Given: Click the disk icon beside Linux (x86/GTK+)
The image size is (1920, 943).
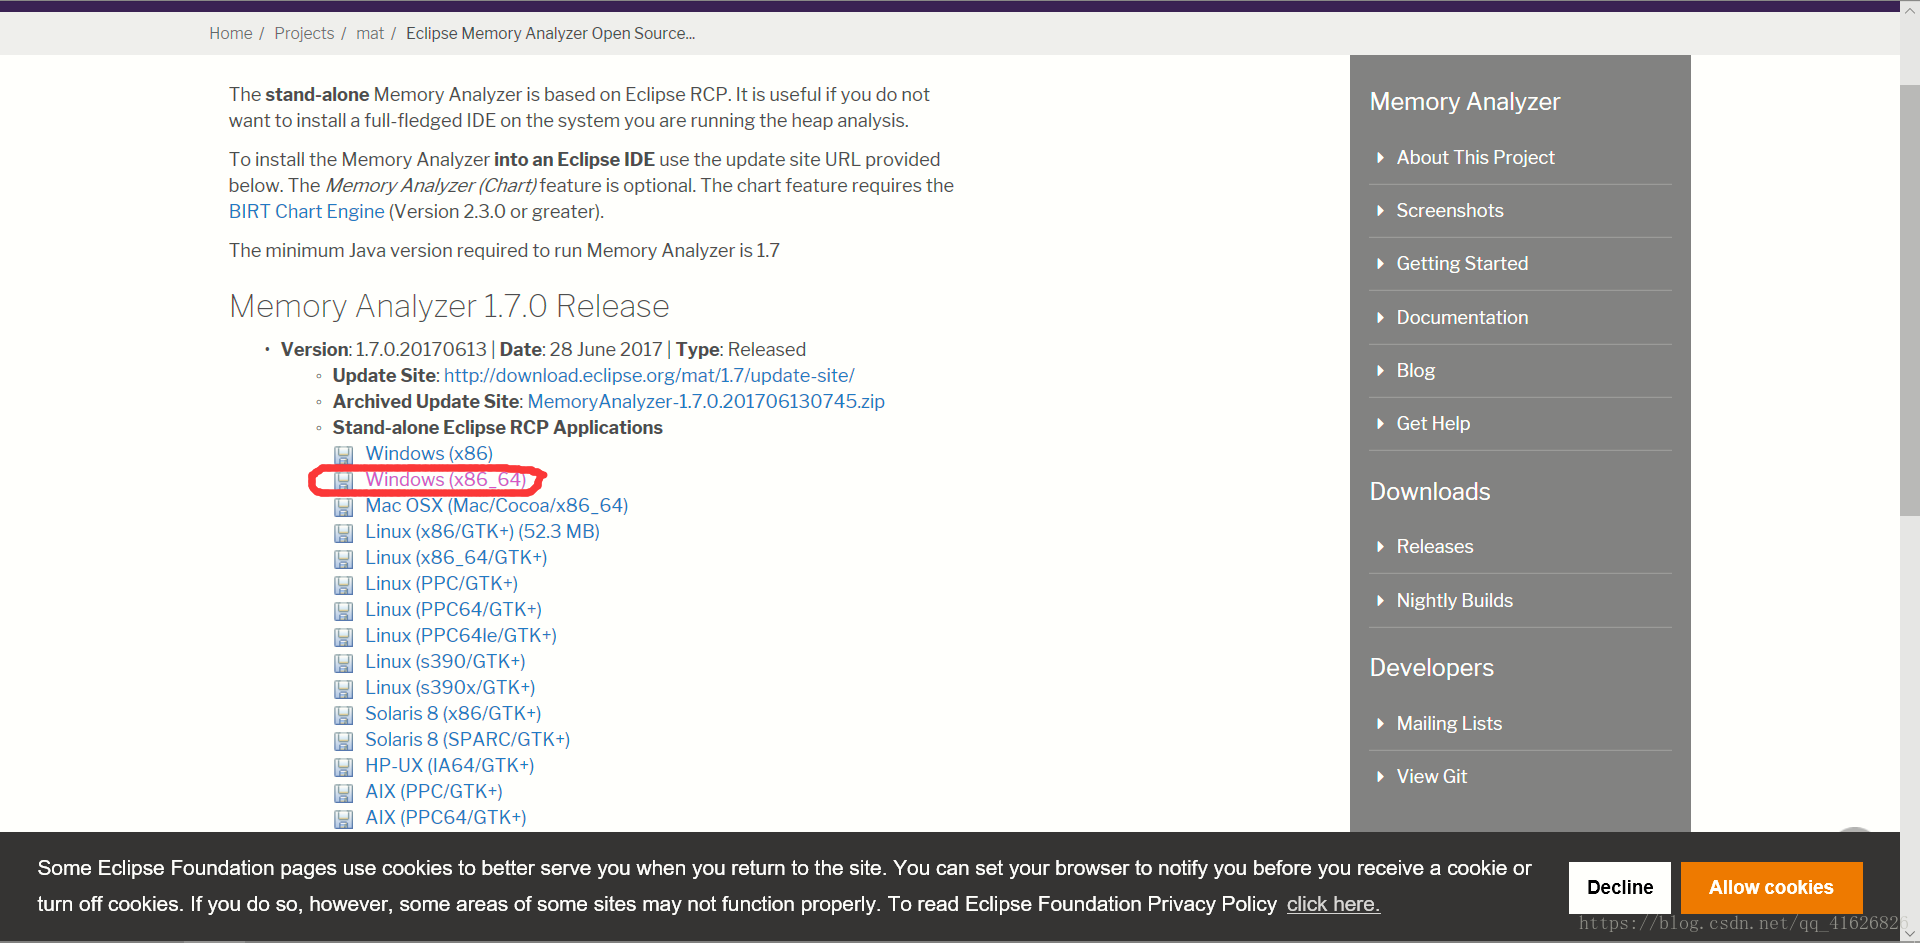Looking at the screenshot, I should point(343,533).
